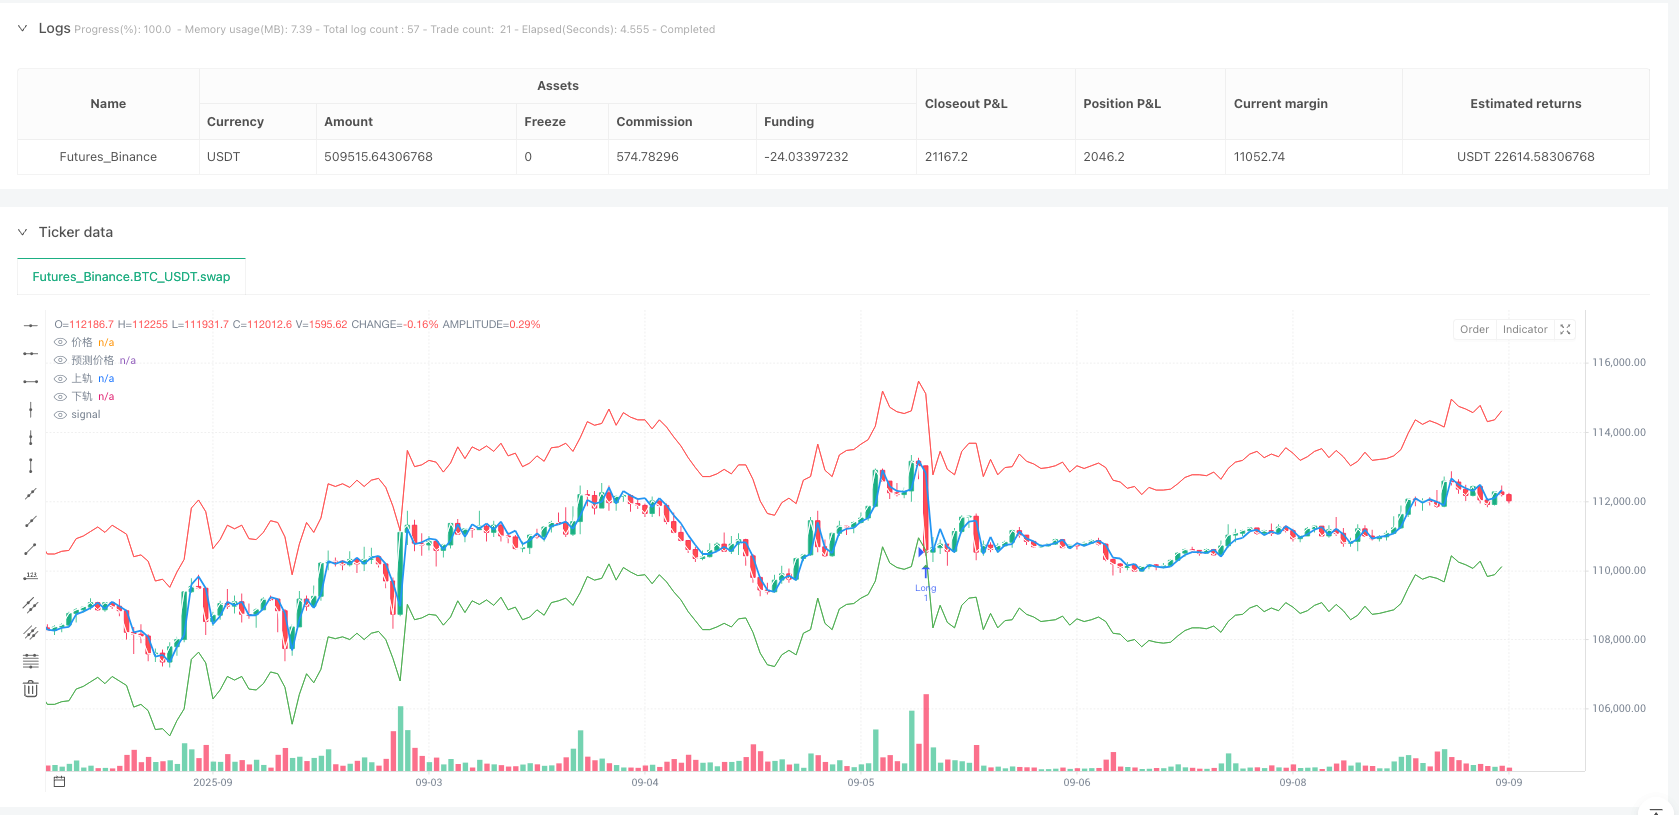Select the vertical segment drawing tool
The width and height of the screenshot is (1679, 815).
coord(31,465)
